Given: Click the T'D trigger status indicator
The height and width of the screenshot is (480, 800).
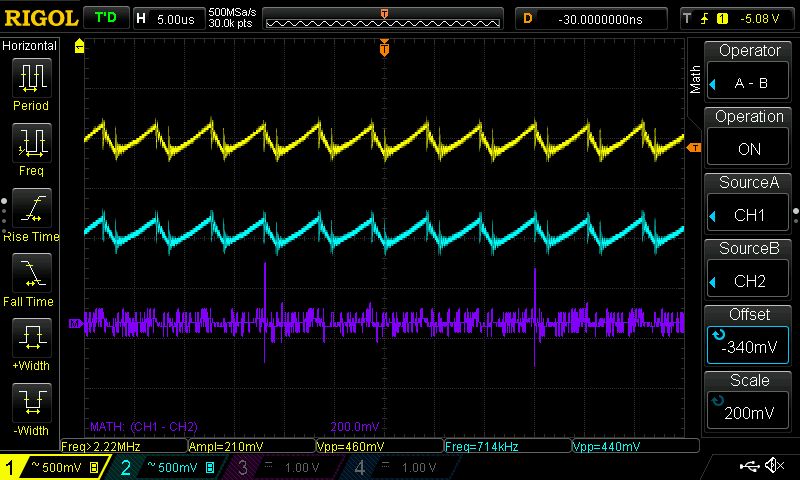Looking at the screenshot, I should (x=106, y=18).
